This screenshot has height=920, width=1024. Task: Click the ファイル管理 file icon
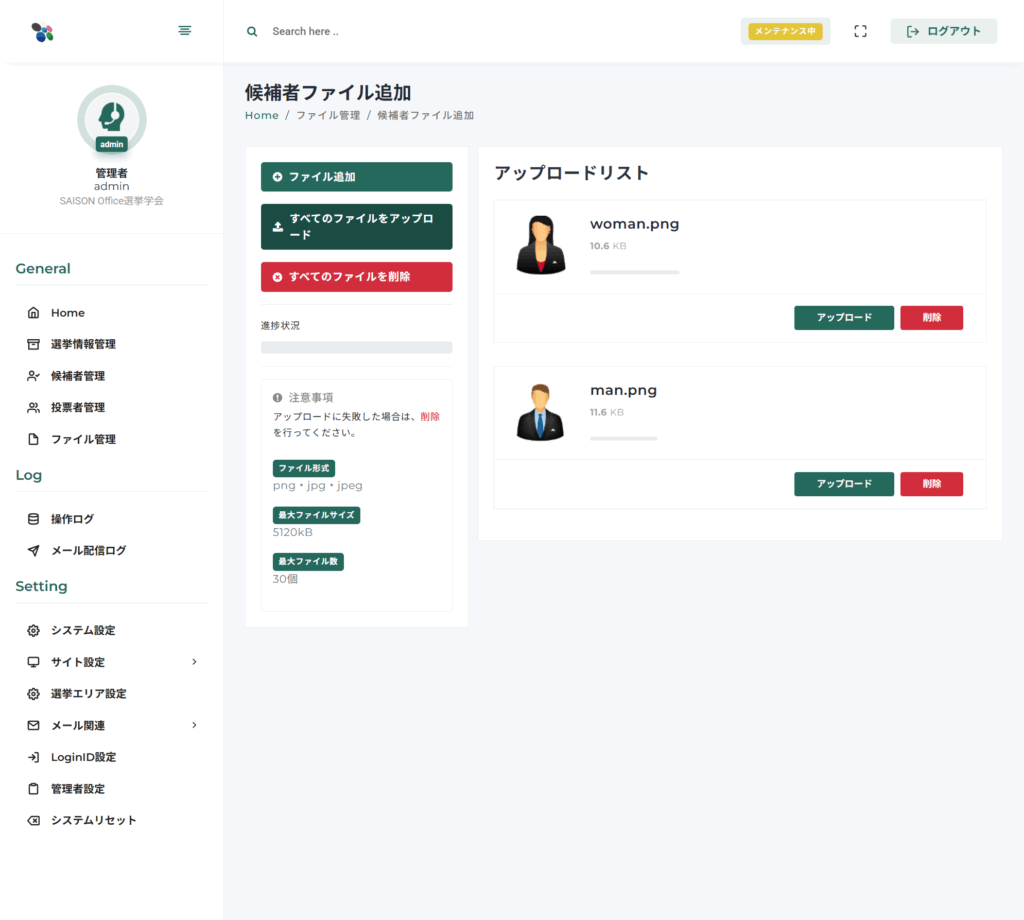click(33, 439)
